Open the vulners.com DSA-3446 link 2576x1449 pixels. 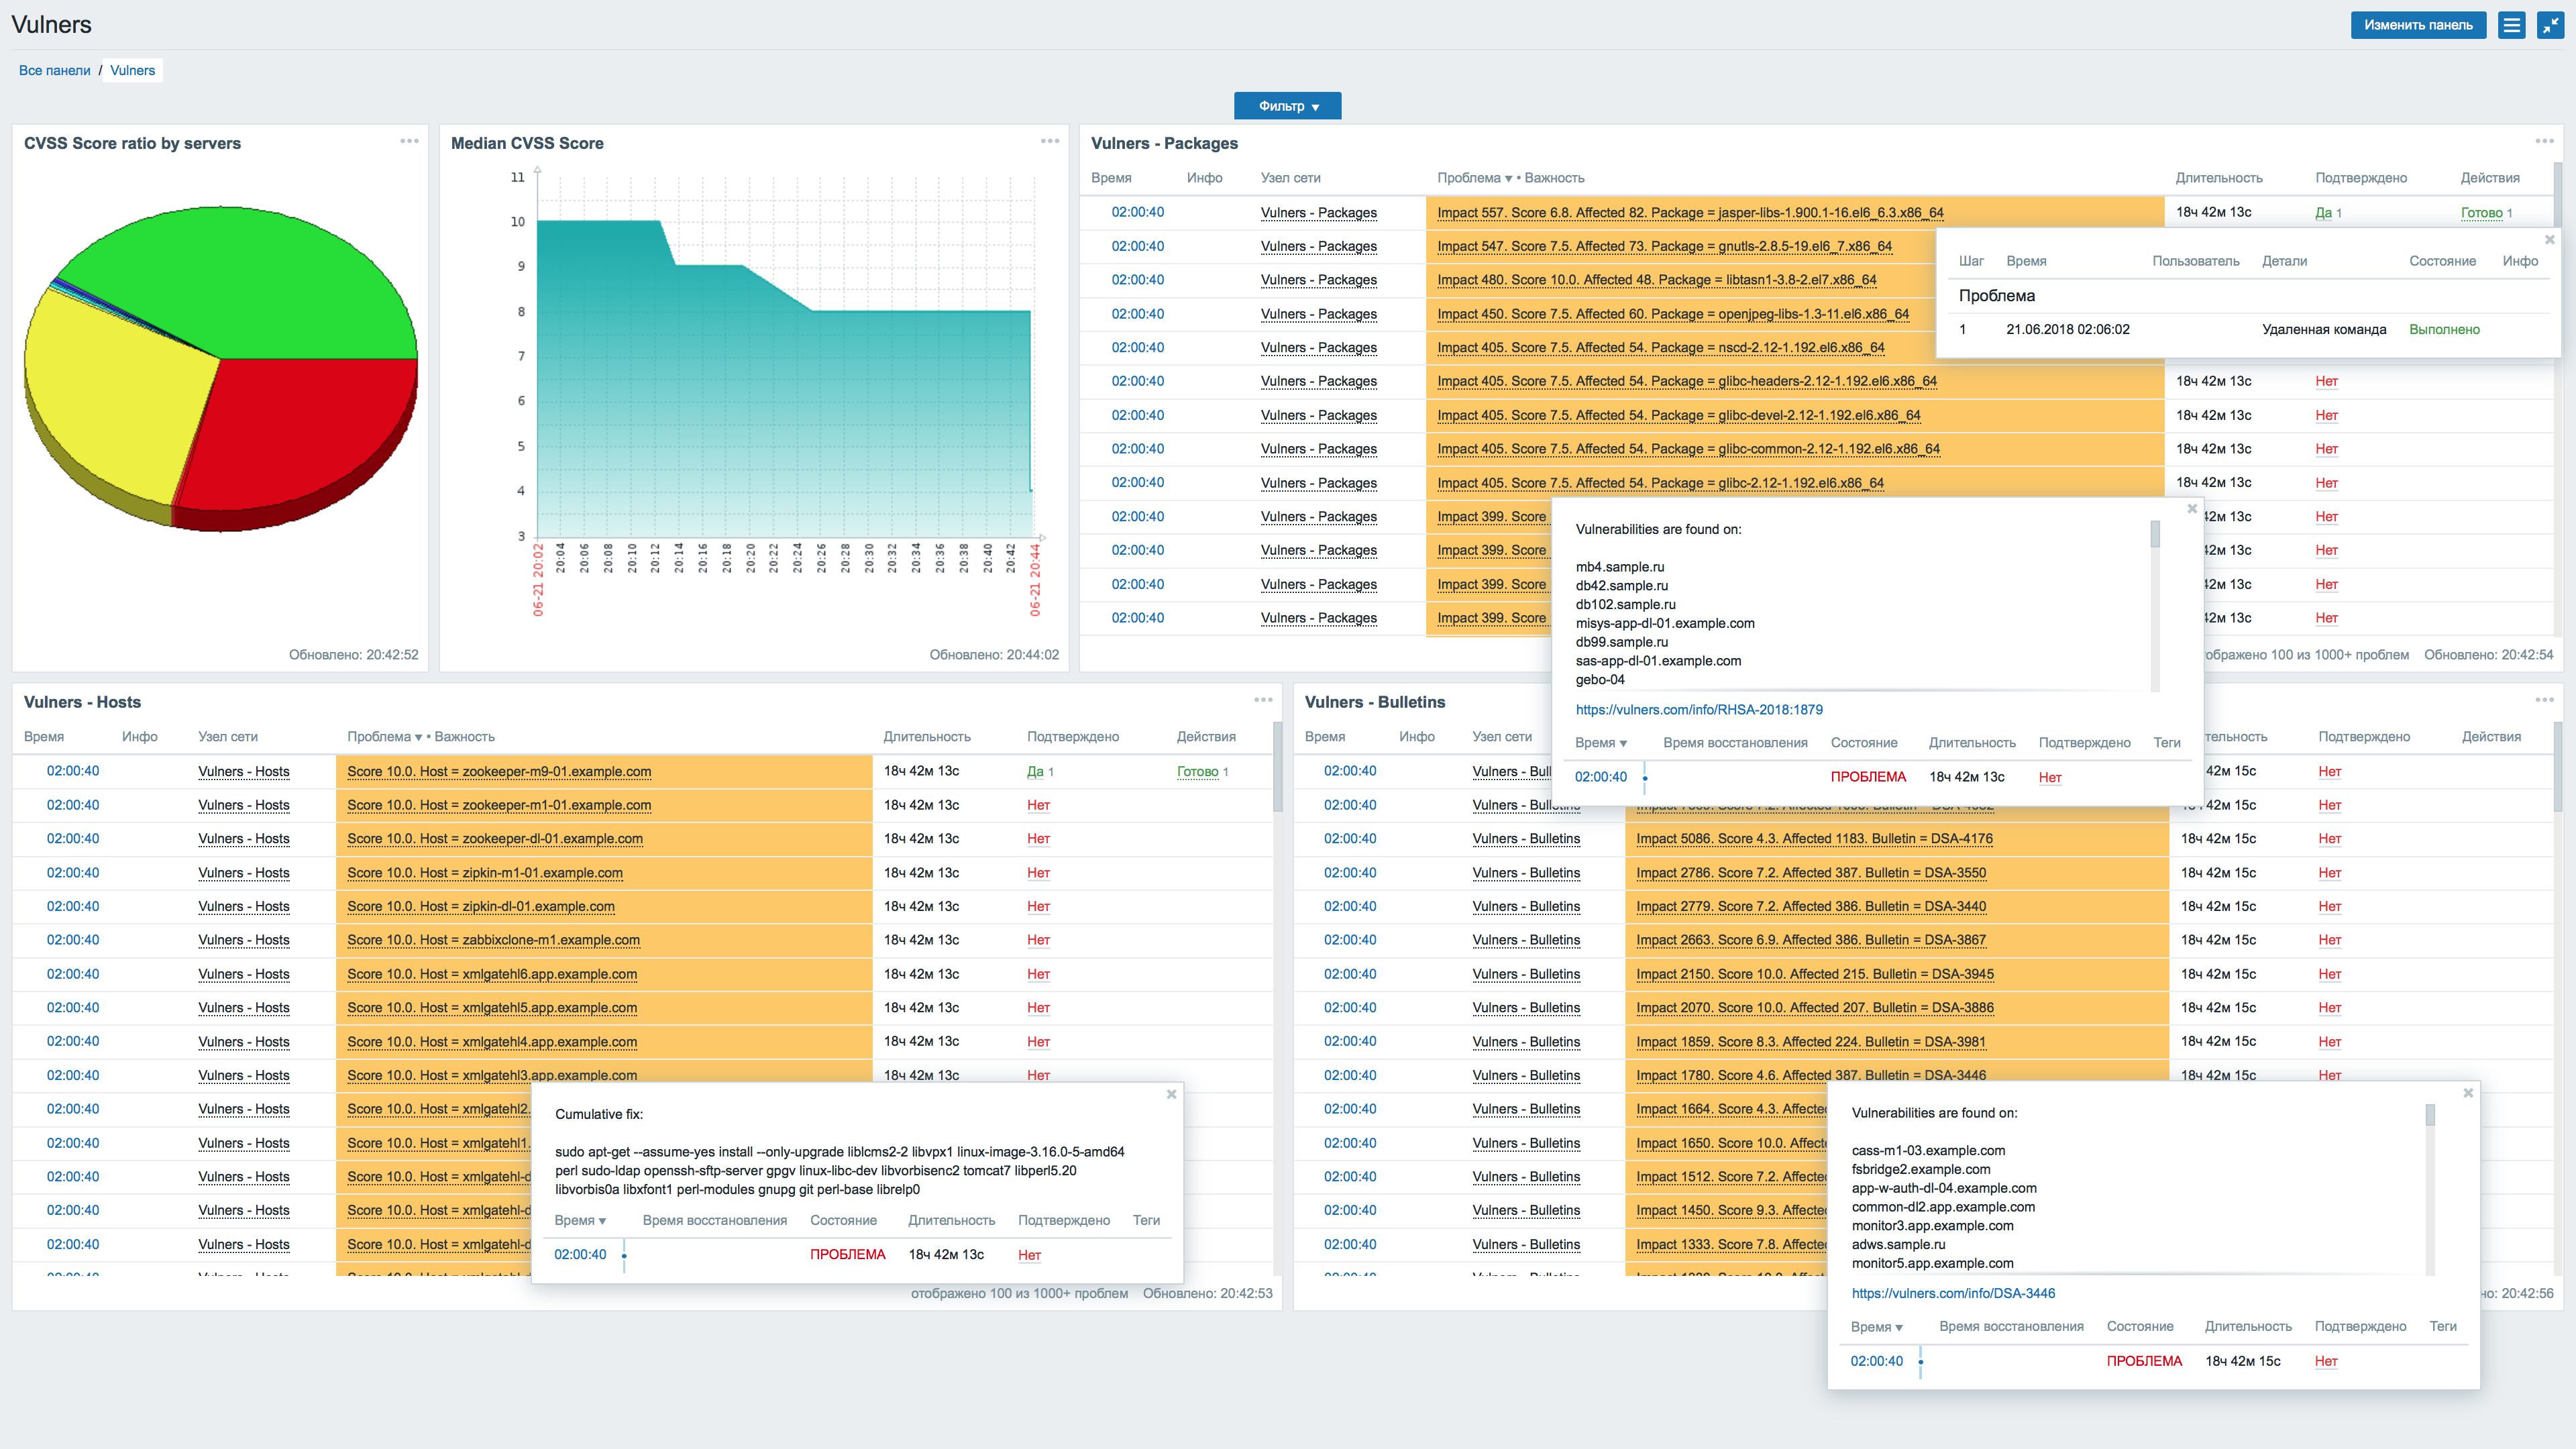pyautogui.click(x=1952, y=1292)
